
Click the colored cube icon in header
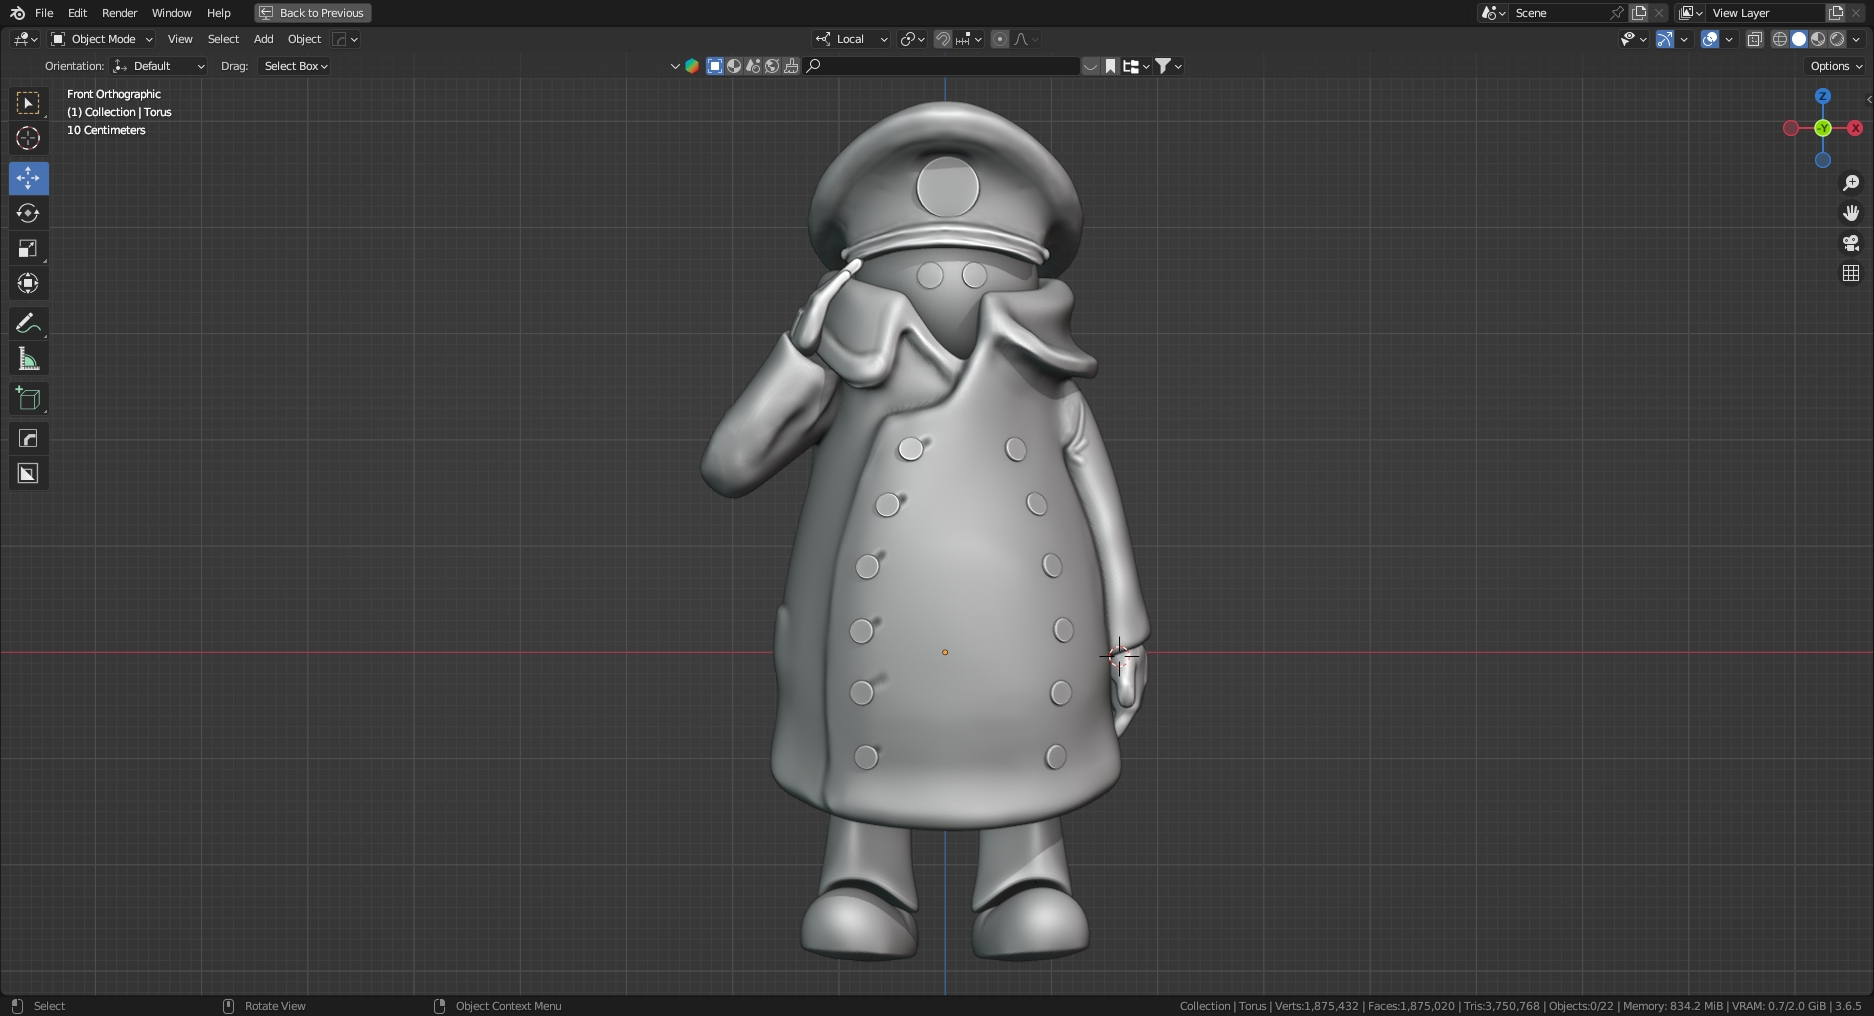[691, 66]
